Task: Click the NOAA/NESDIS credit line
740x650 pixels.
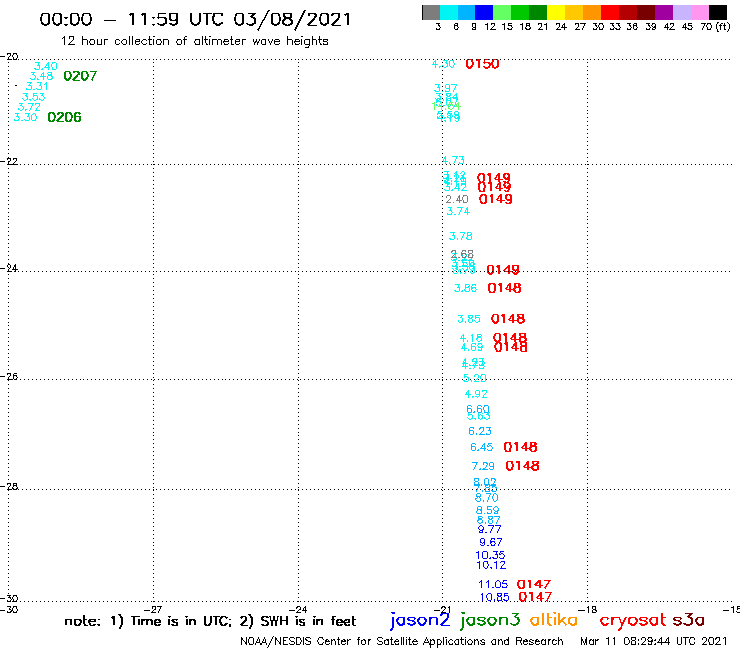Action: coord(402,641)
